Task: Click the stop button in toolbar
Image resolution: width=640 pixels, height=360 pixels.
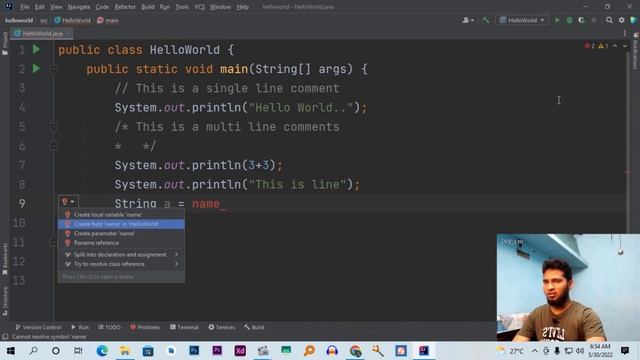Action: pos(594,20)
